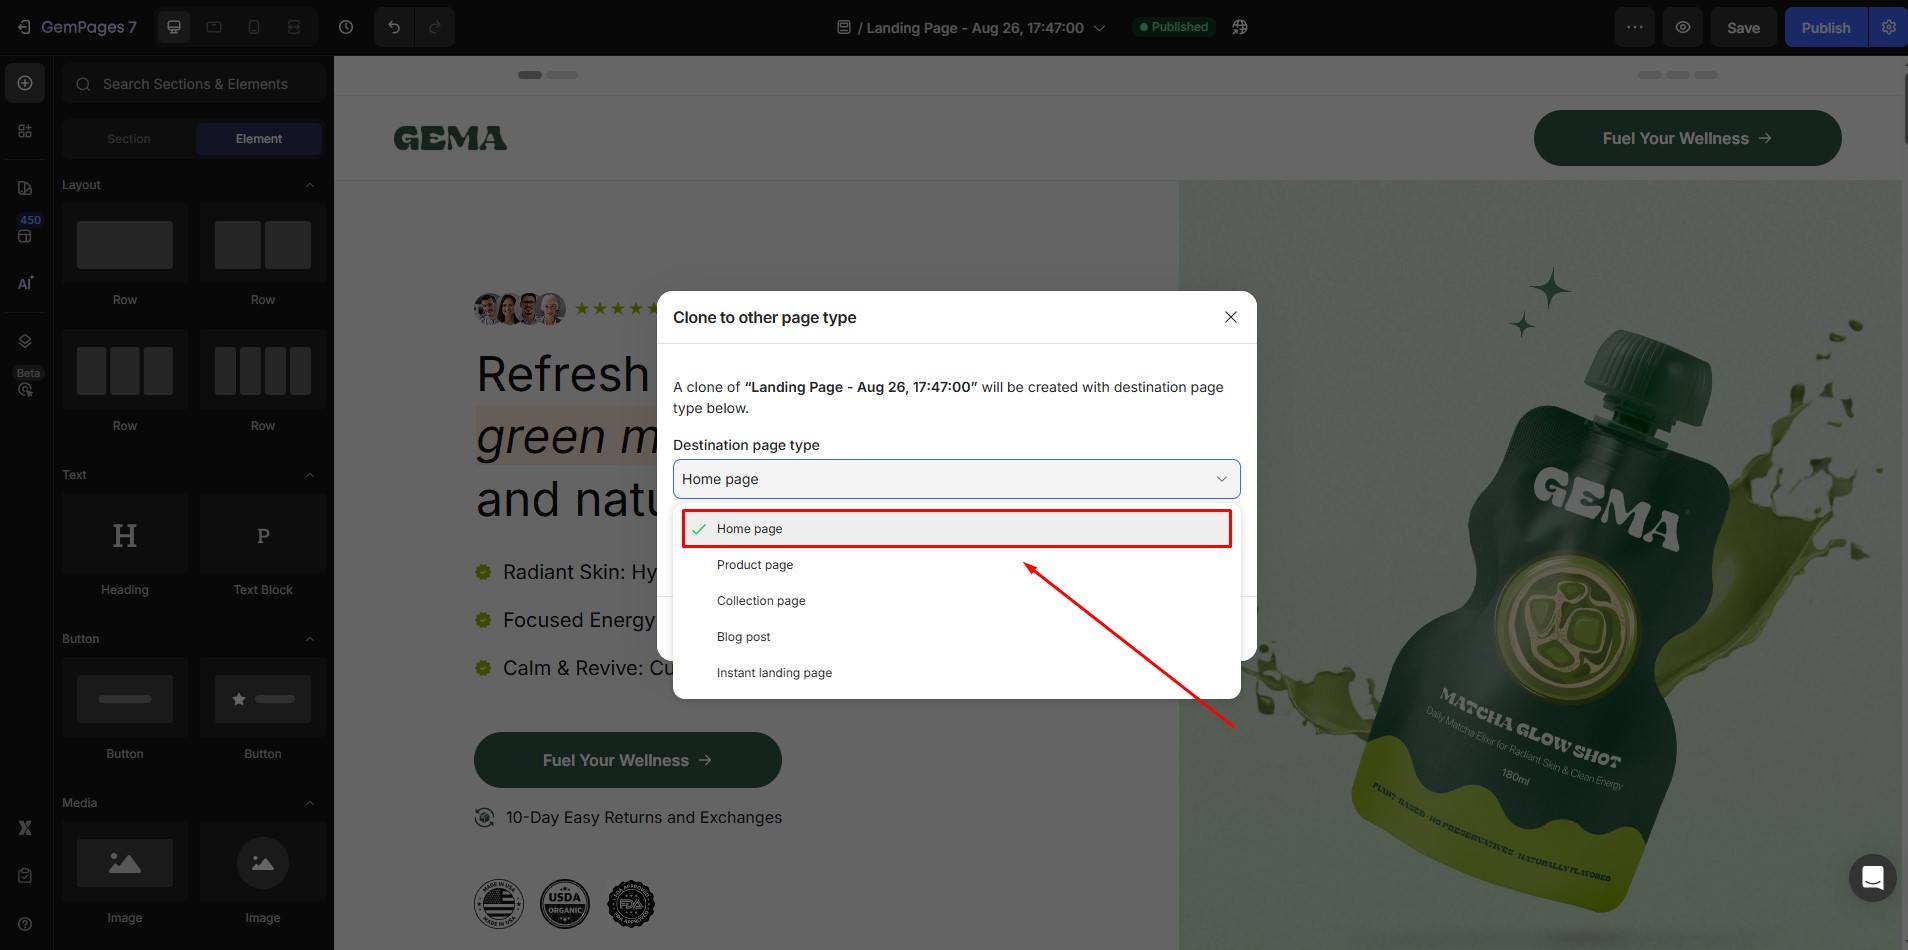Click the redo arrow
The height and width of the screenshot is (950, 1908).
tap(435, 27)
